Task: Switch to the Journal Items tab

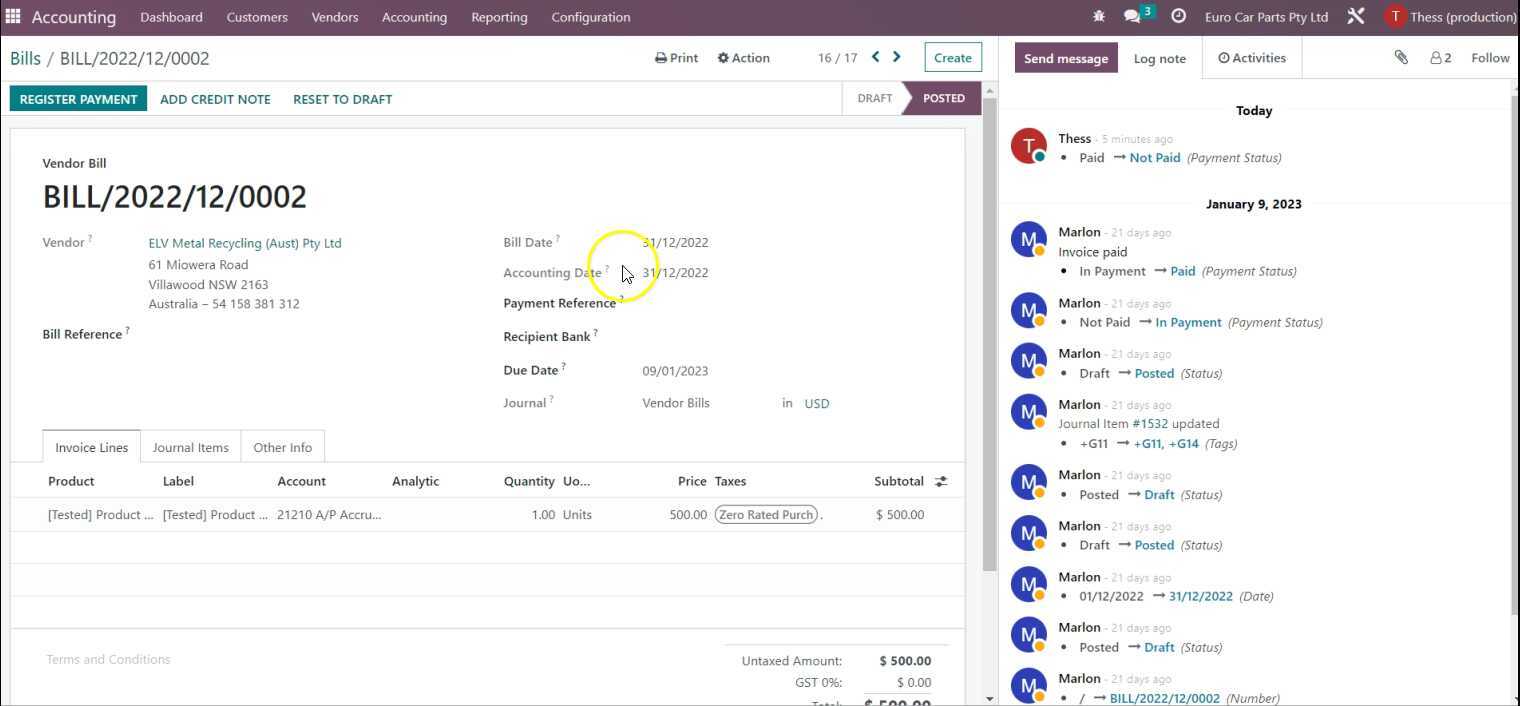Action: 190,447
